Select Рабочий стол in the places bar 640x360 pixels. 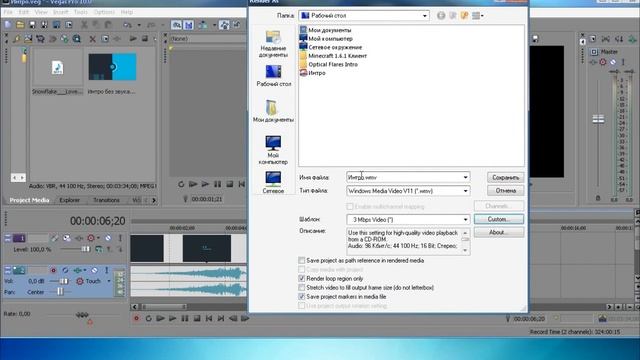pos(273,76)
